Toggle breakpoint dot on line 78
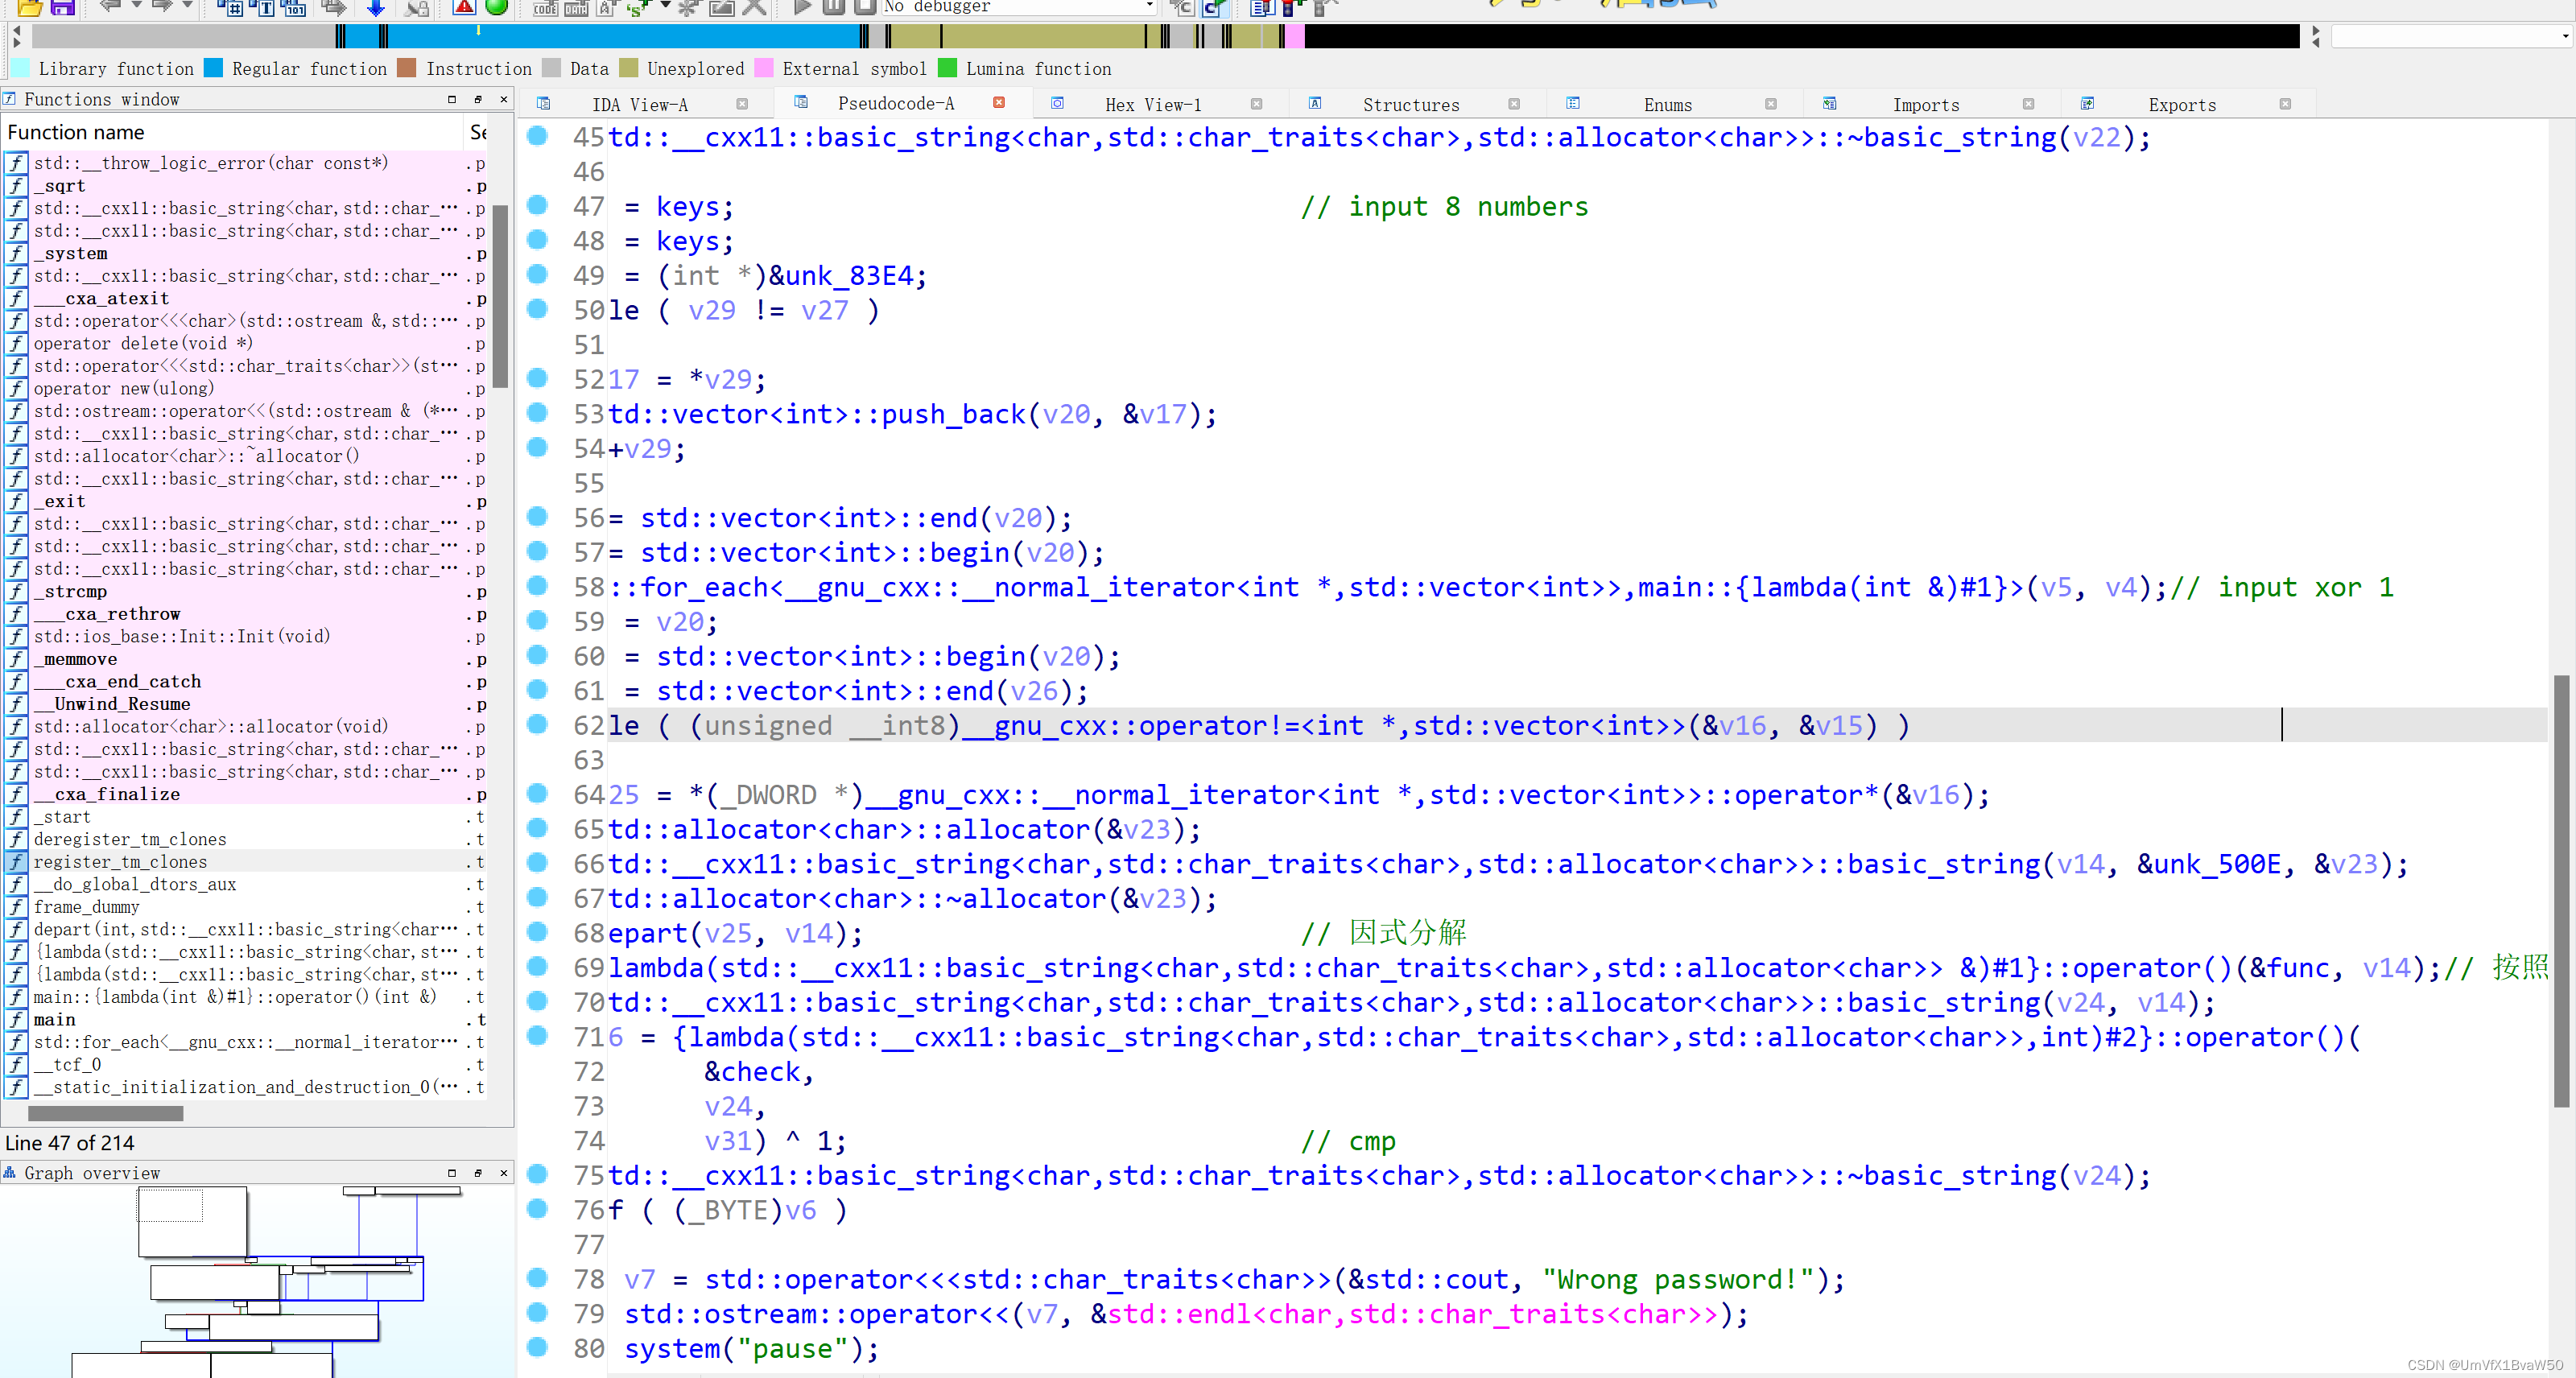The height and width of the screenshot is (1378, 2576). [537, 1278]
